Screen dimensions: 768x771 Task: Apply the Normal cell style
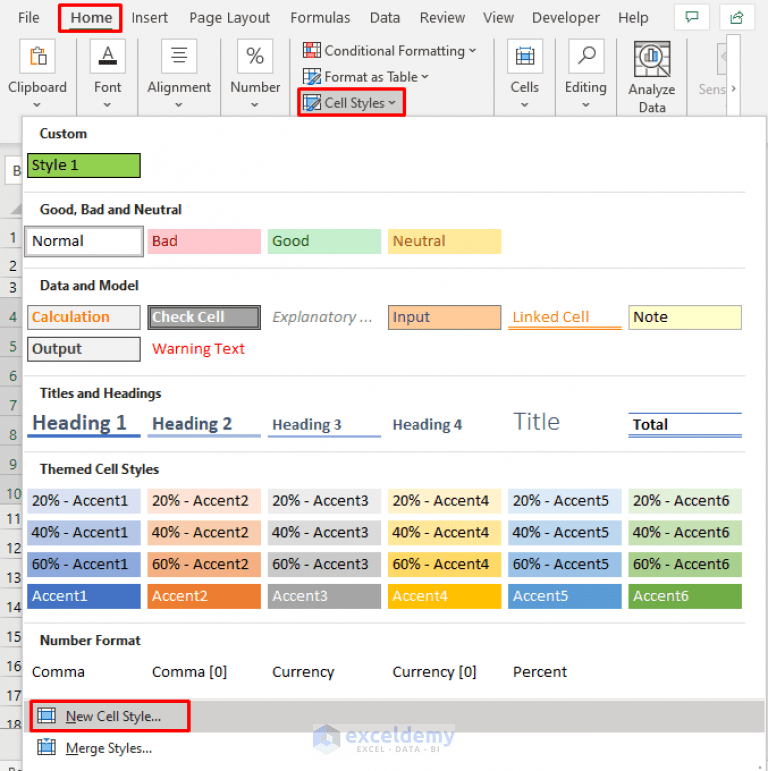[84, 241]
